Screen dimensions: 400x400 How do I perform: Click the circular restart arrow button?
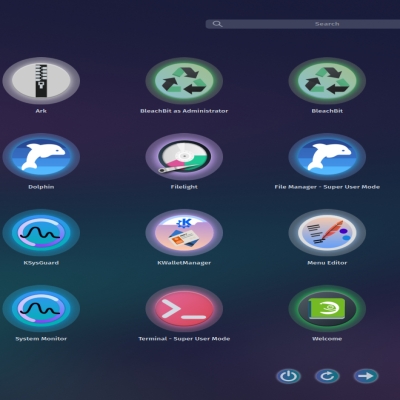pos(327,376)
